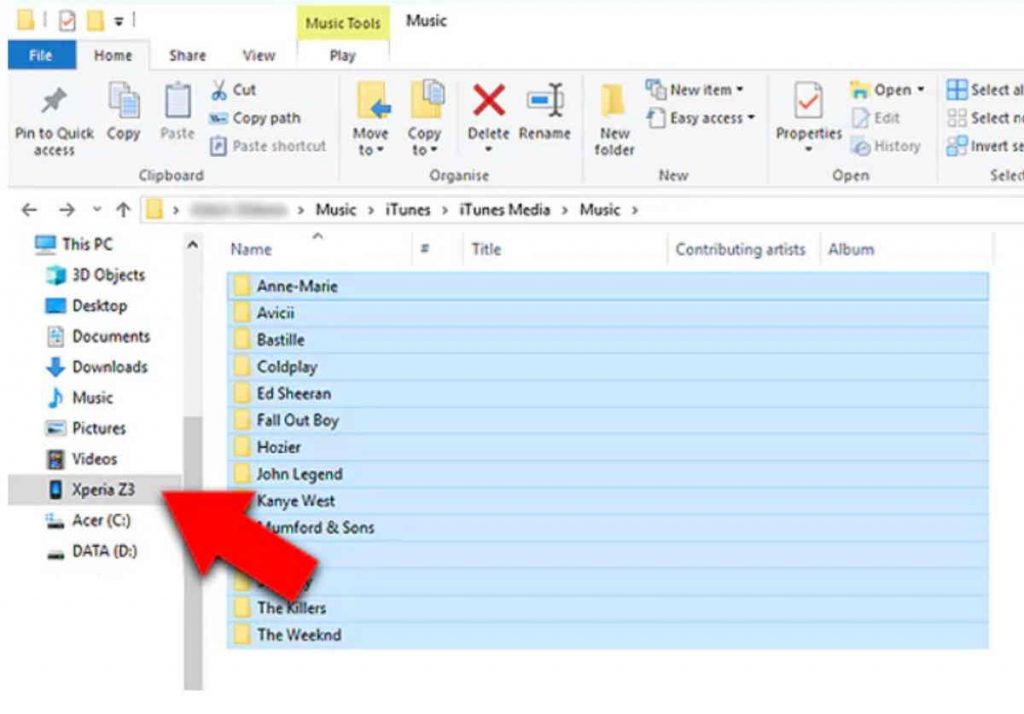Screen dimensions: 1024x714
Task: Go up one folder level
Action: 123,210
